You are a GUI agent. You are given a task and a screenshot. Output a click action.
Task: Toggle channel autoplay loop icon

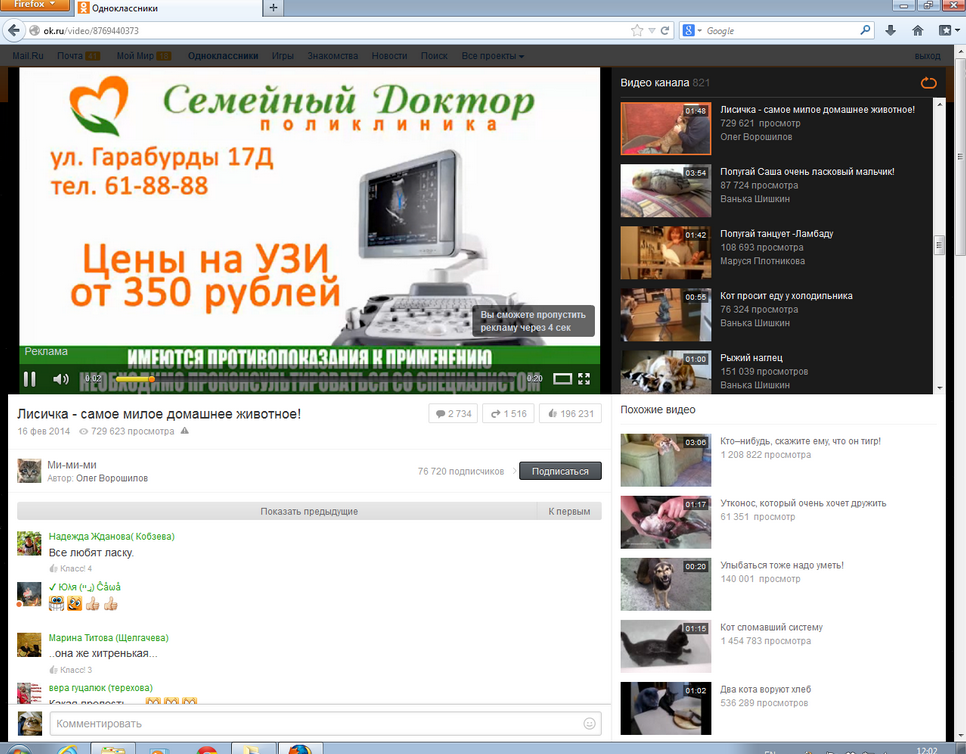[x=928, y=83]
